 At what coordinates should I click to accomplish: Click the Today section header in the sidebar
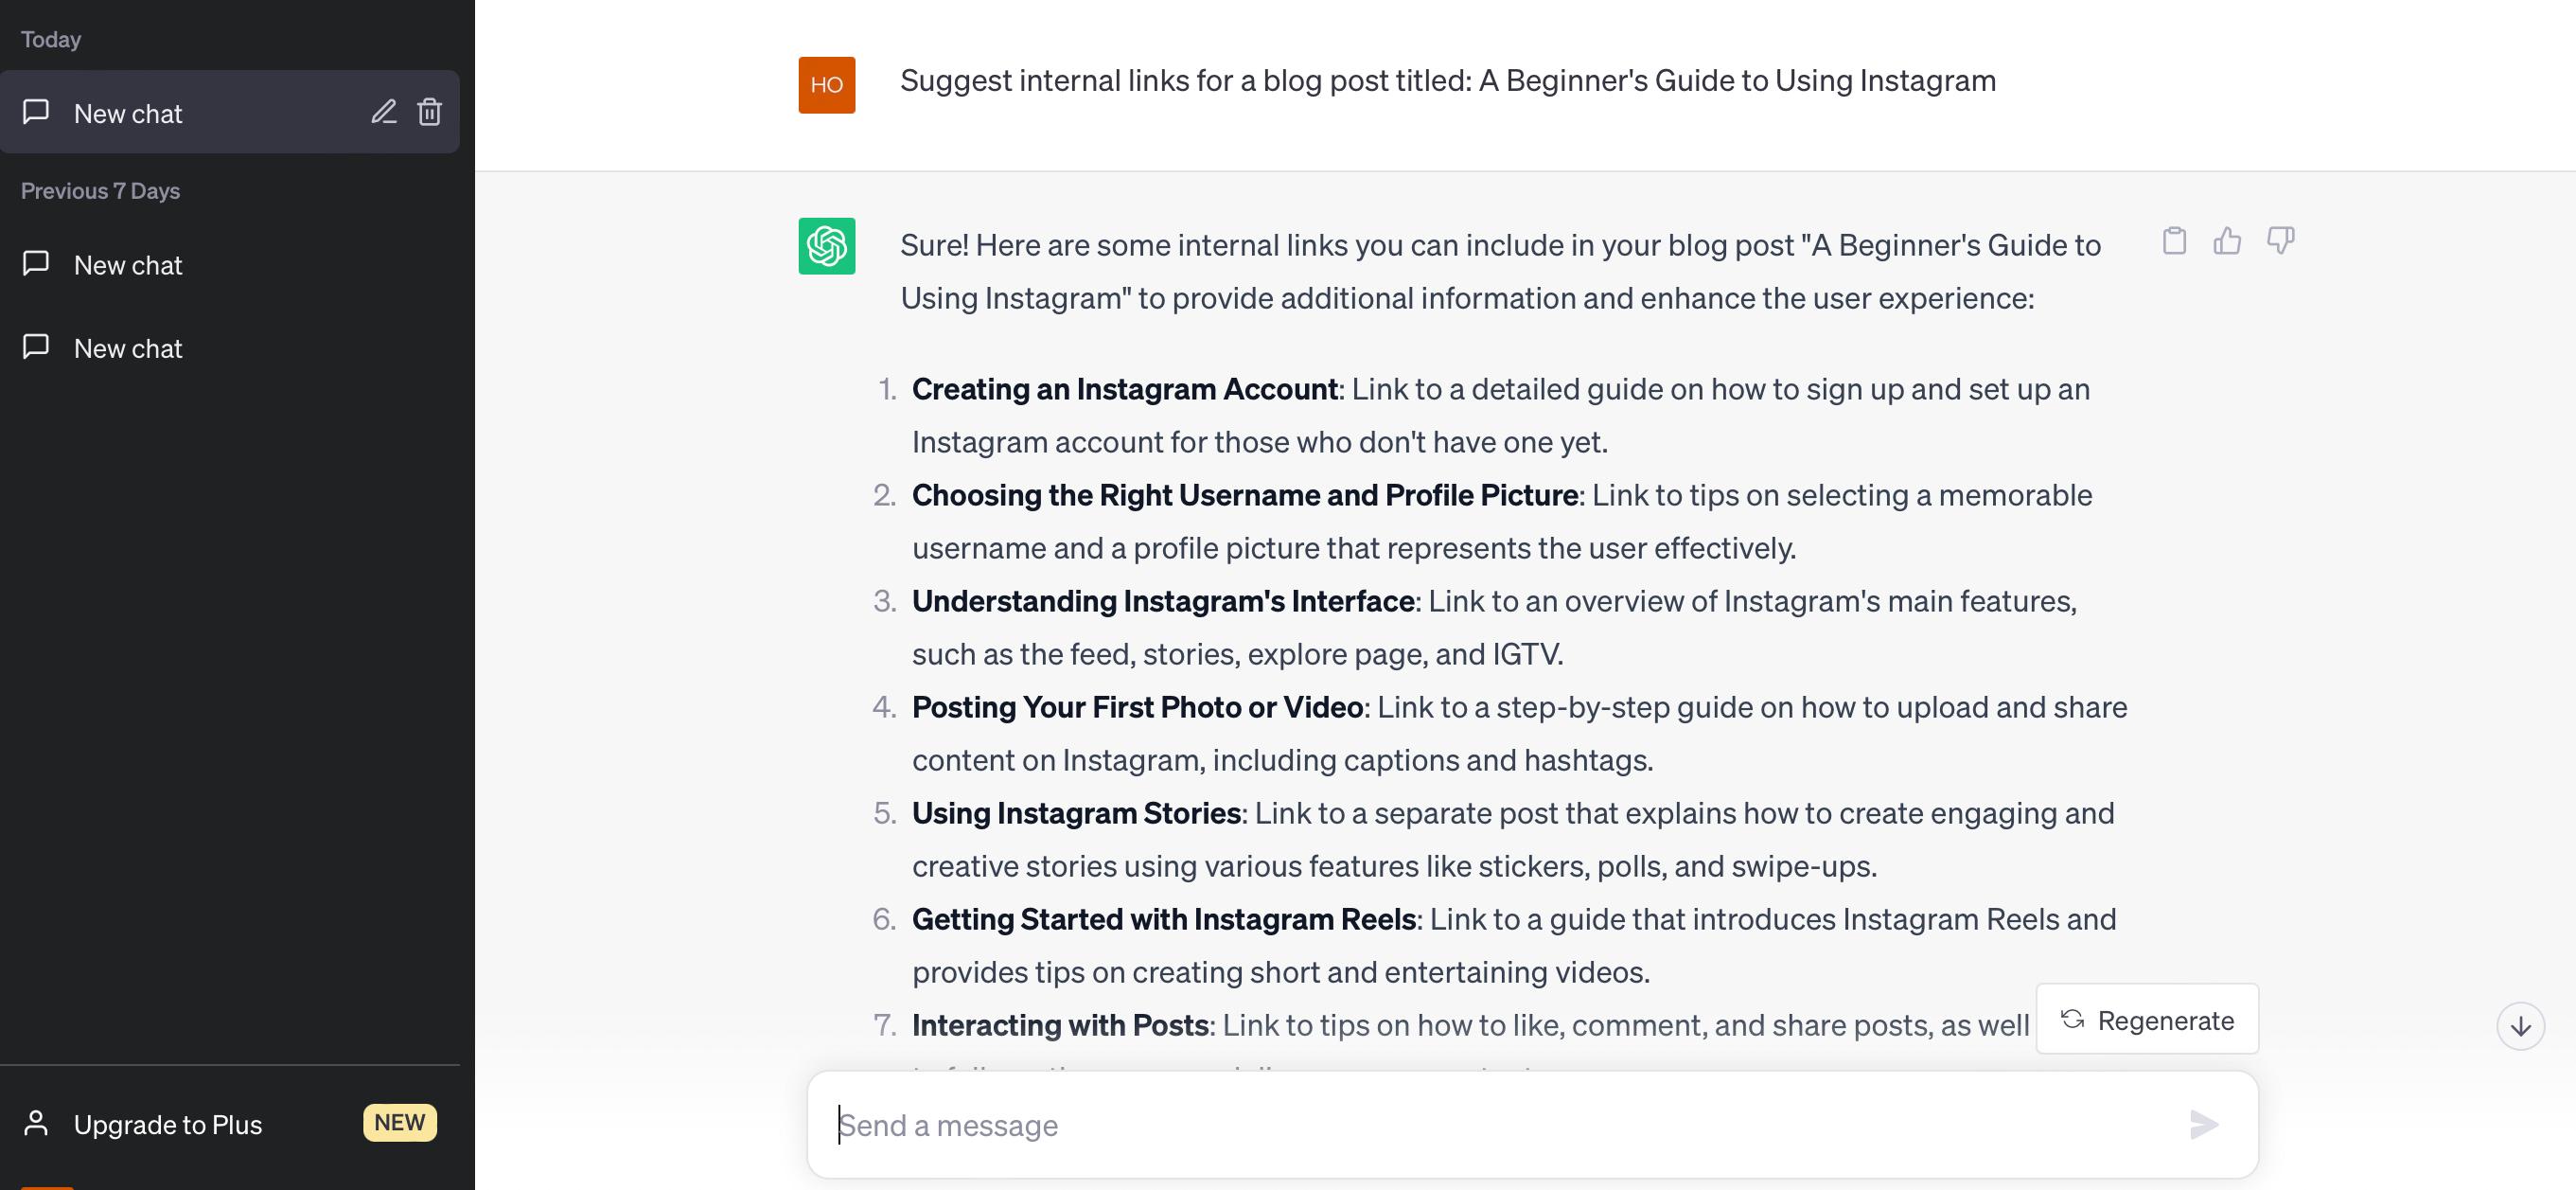(49, 39)
